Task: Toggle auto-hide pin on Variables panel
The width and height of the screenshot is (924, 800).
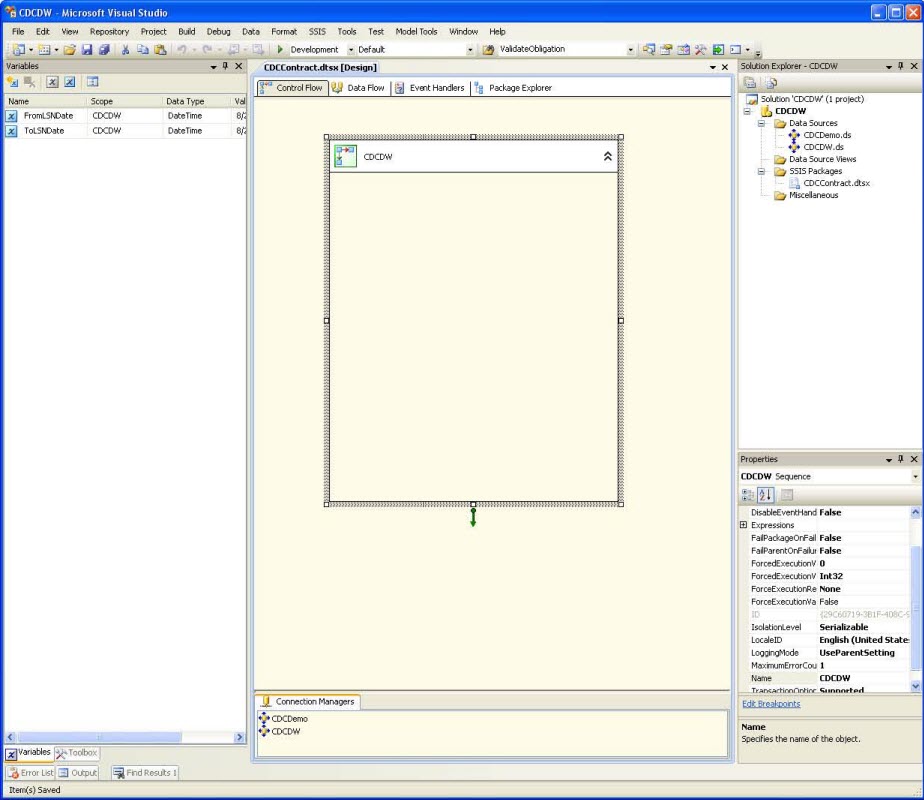Action: 225,66
